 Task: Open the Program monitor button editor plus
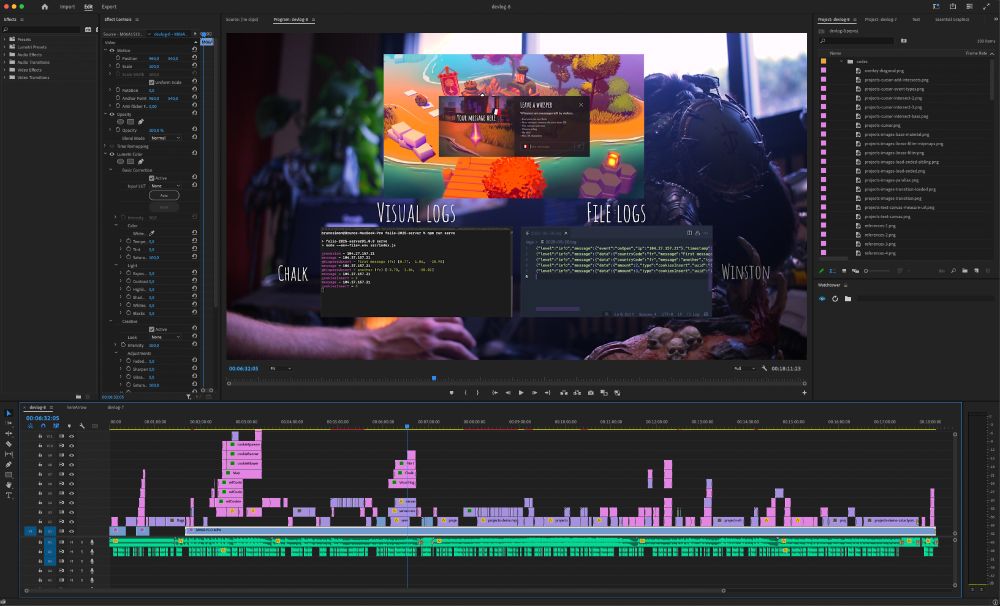click(804, 393)
